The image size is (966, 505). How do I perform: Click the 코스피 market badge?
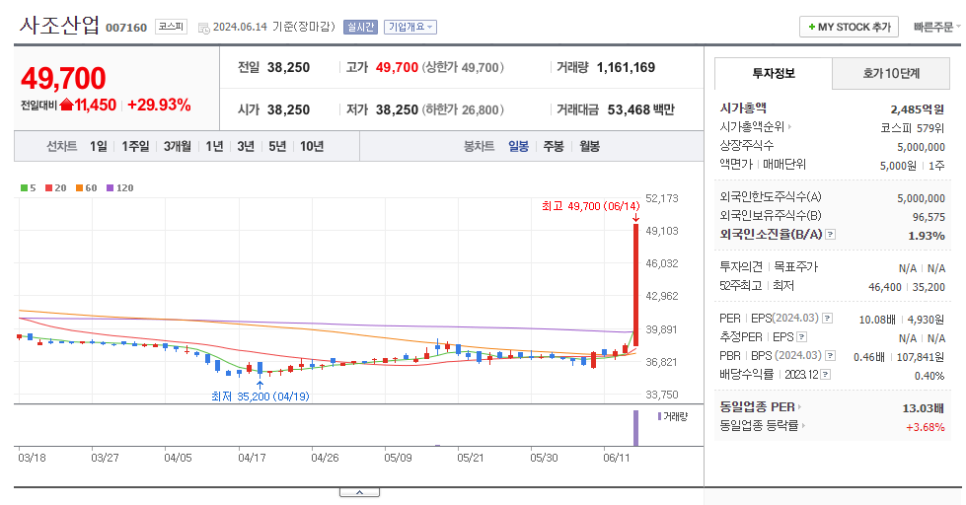pos(171,26)
